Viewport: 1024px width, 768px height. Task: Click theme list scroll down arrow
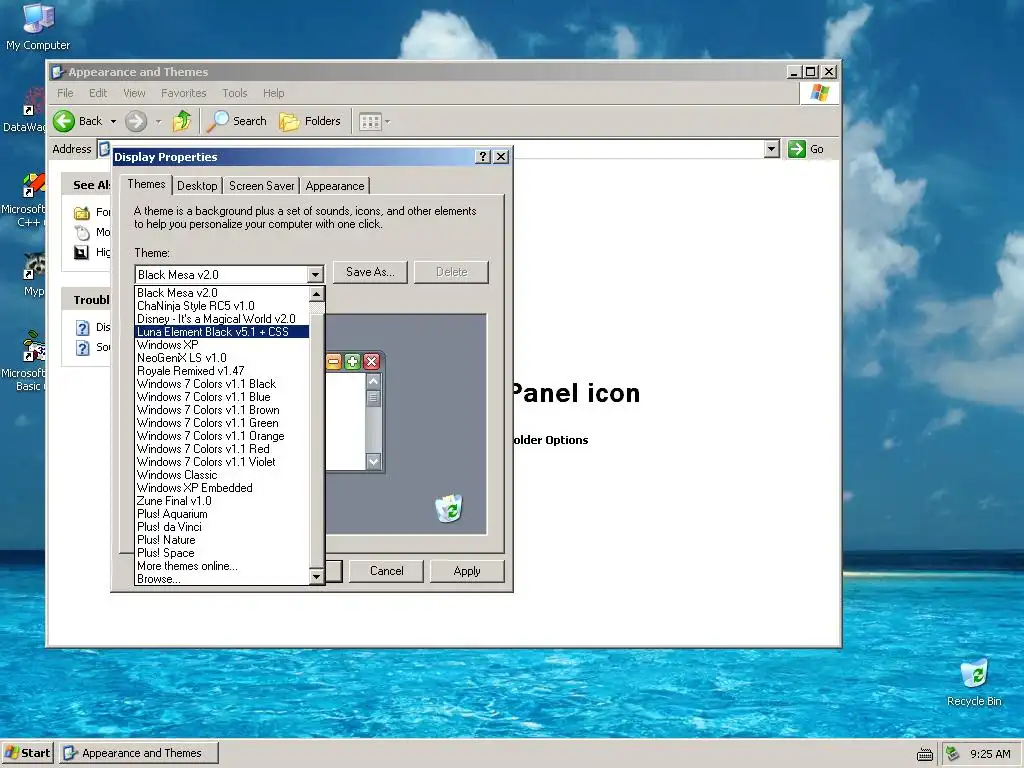pos(316,576)
